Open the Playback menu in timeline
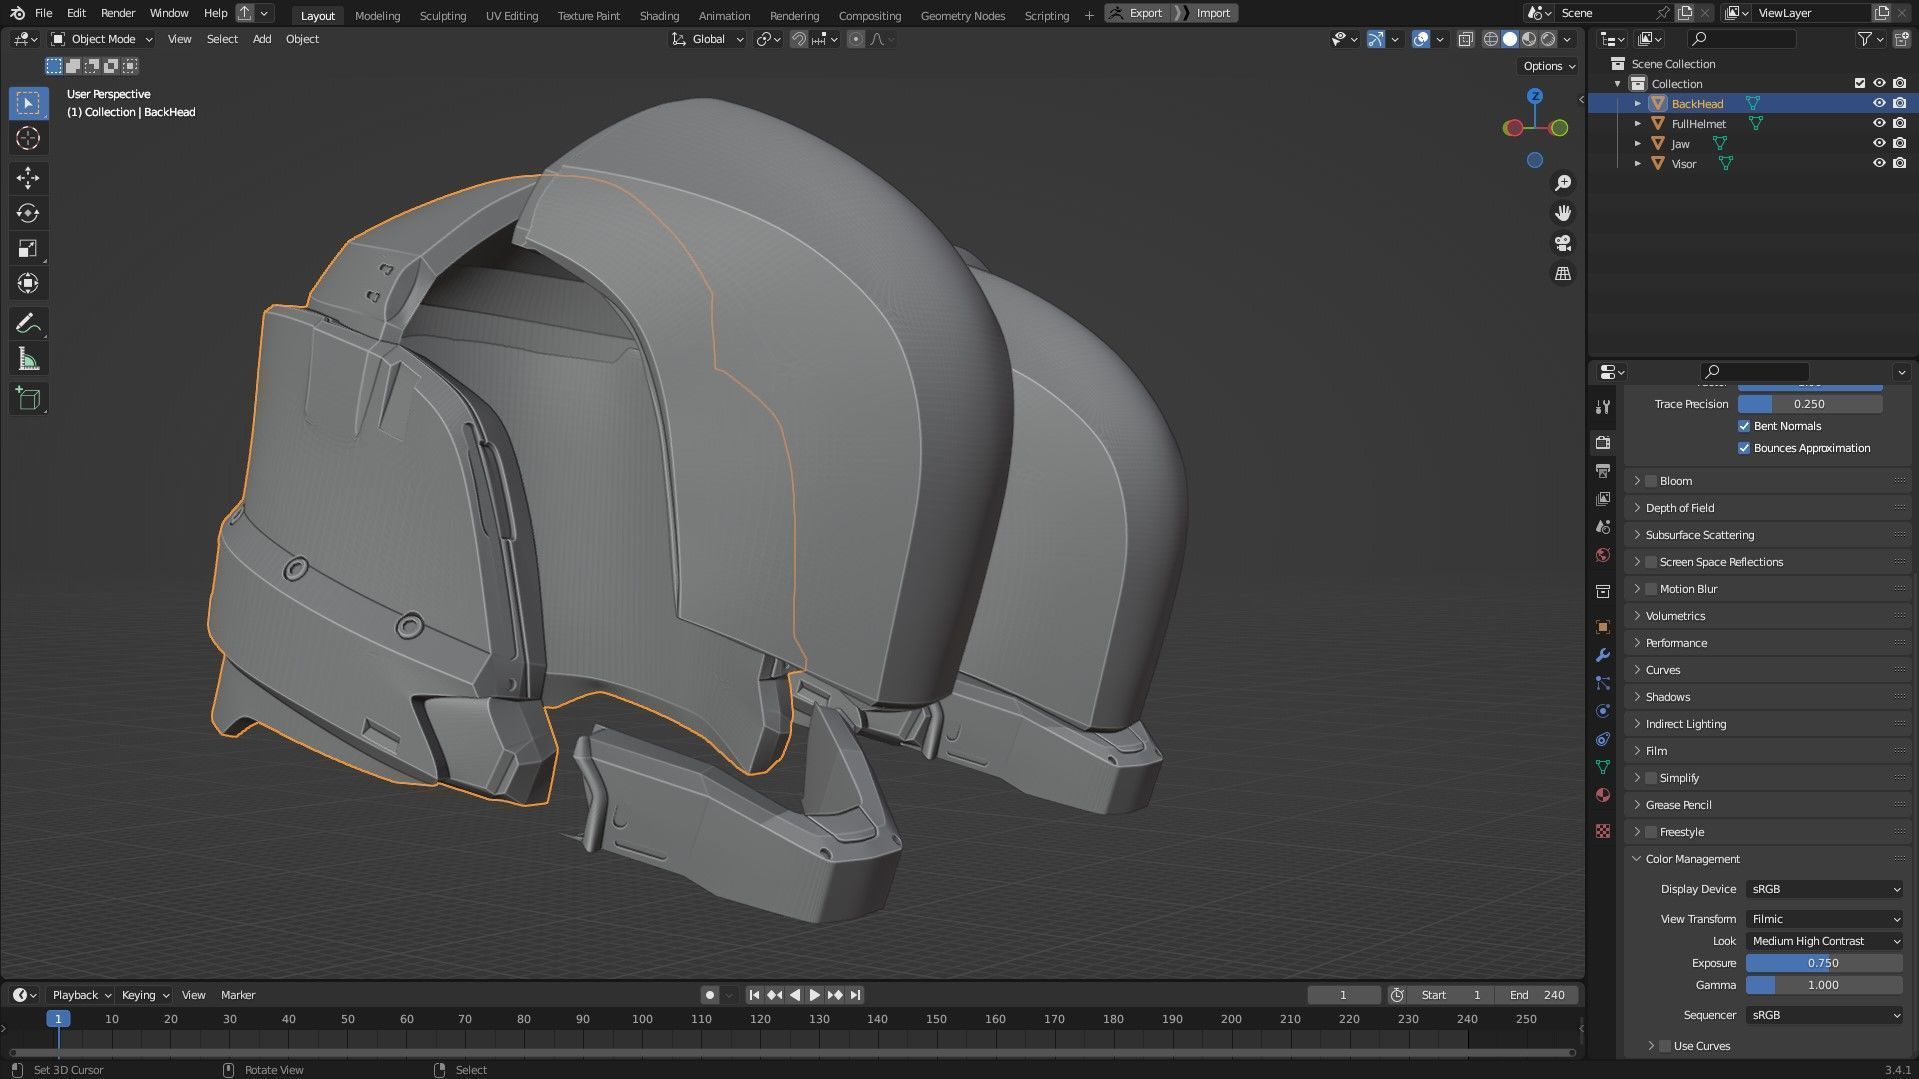Screen dimensions: 1919x1079 click(80, 995)
